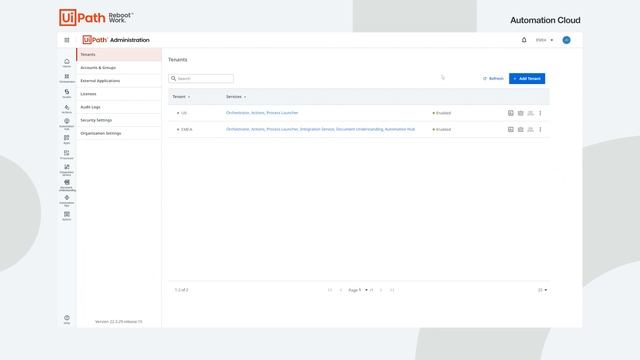Click the Enabled status in US row
The image size is (640, 360).
pyautogui.click(x=442, y=113)
